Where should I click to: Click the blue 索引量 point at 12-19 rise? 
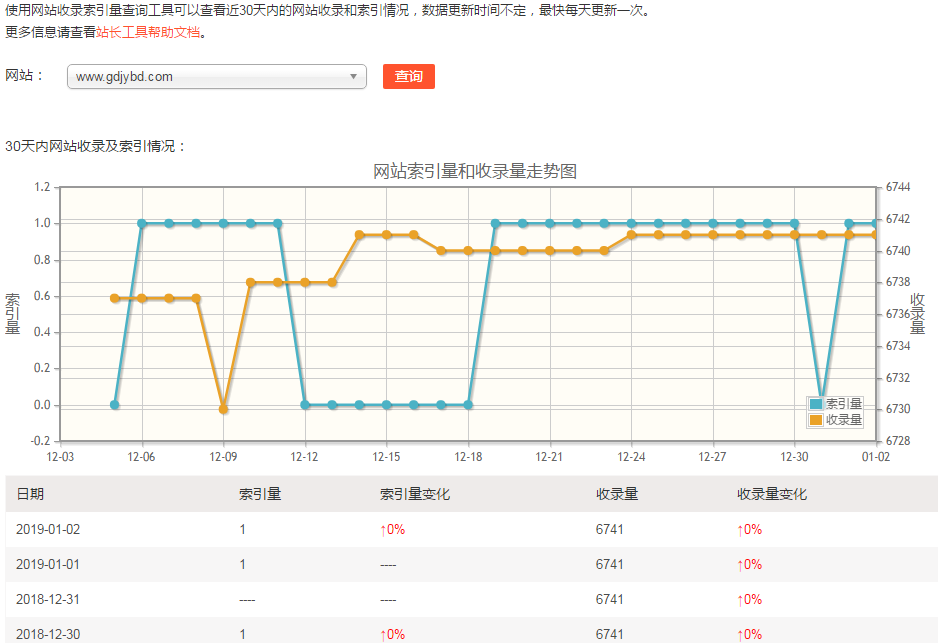(495, 223)
